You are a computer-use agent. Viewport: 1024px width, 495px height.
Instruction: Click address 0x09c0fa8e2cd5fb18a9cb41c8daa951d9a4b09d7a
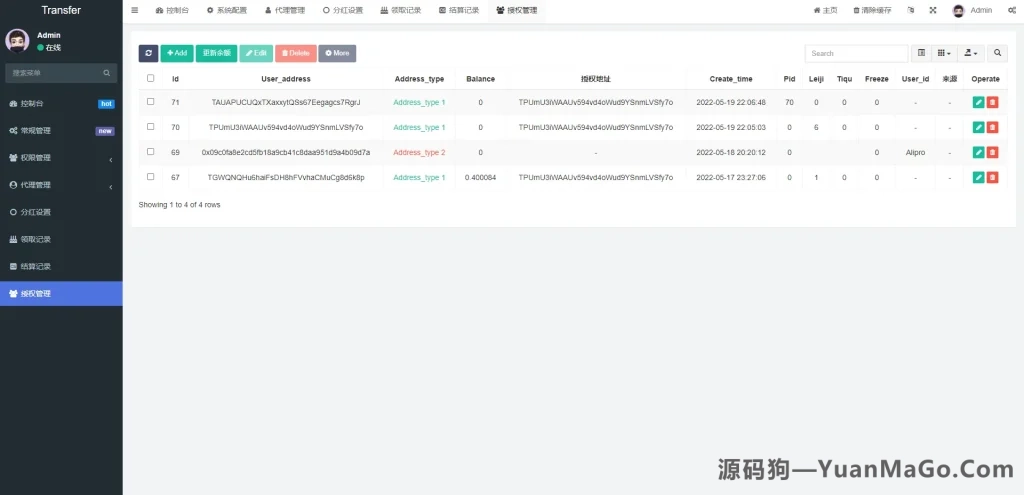point(286,152)
